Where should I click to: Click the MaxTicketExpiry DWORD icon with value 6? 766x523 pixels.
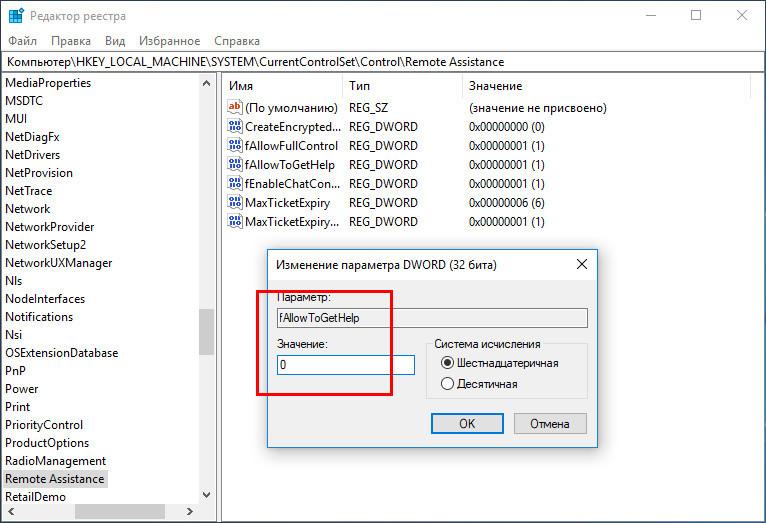click(x=234, y=203)
